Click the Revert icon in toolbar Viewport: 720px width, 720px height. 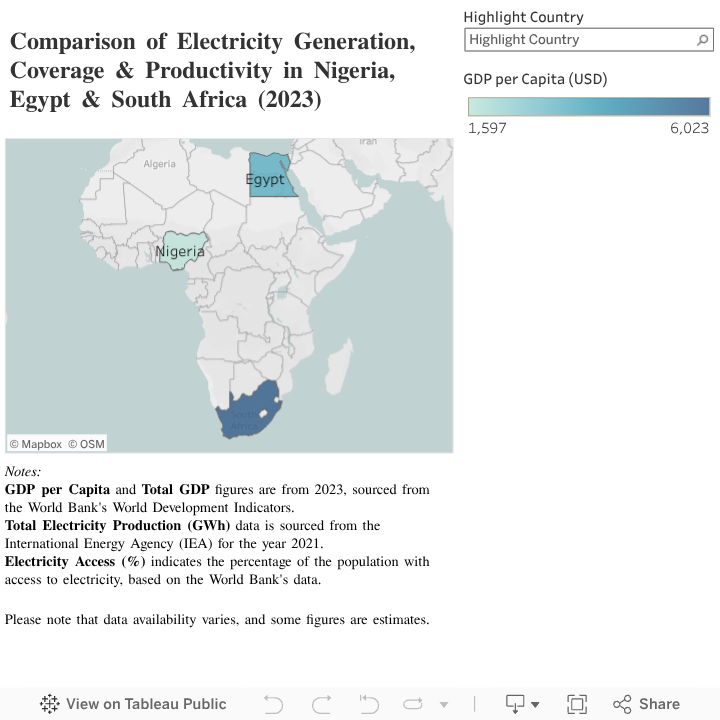coord(368,704)
